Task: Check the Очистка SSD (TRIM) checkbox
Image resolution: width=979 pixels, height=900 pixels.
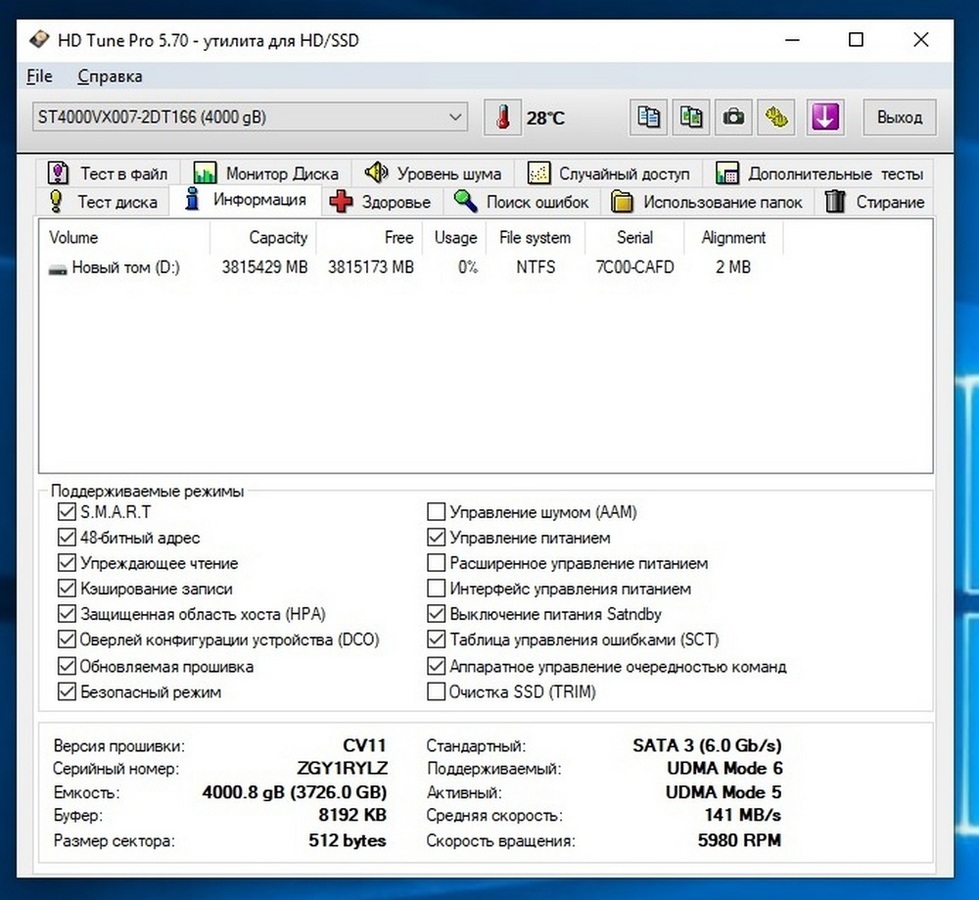Action: pyautogui.click(x=436, y=692)
